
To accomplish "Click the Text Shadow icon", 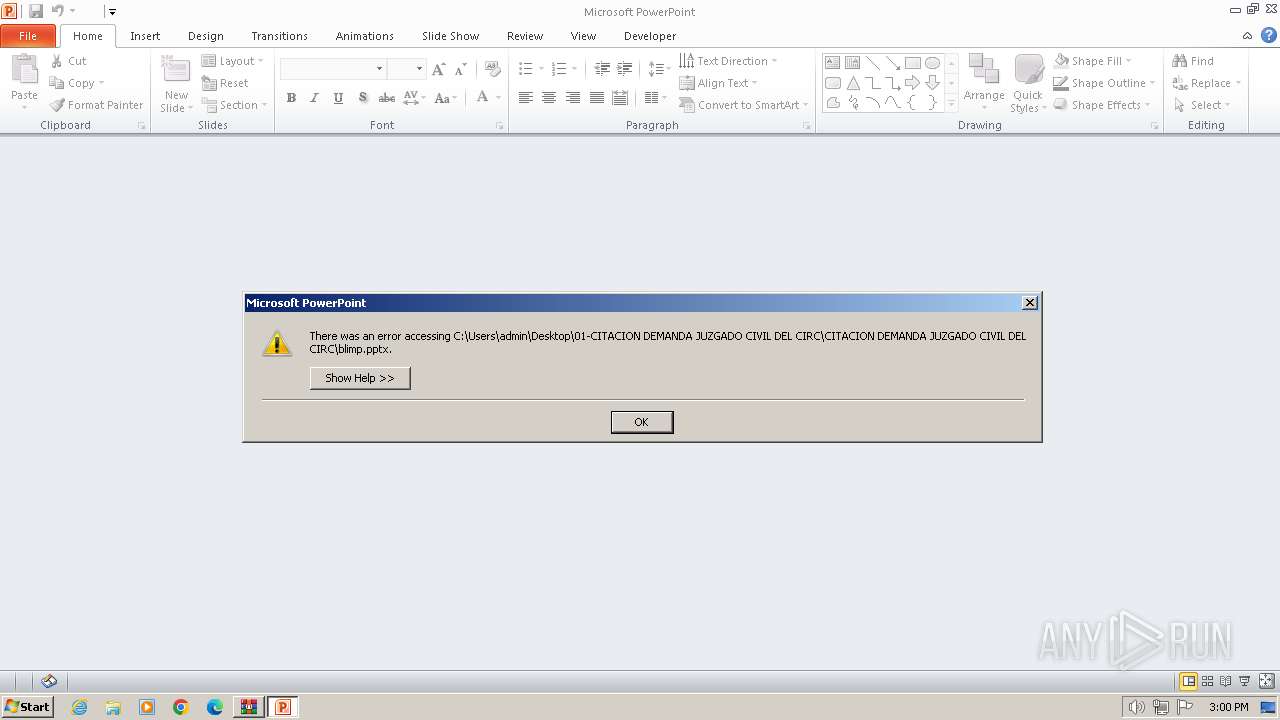I will (362, 98).
